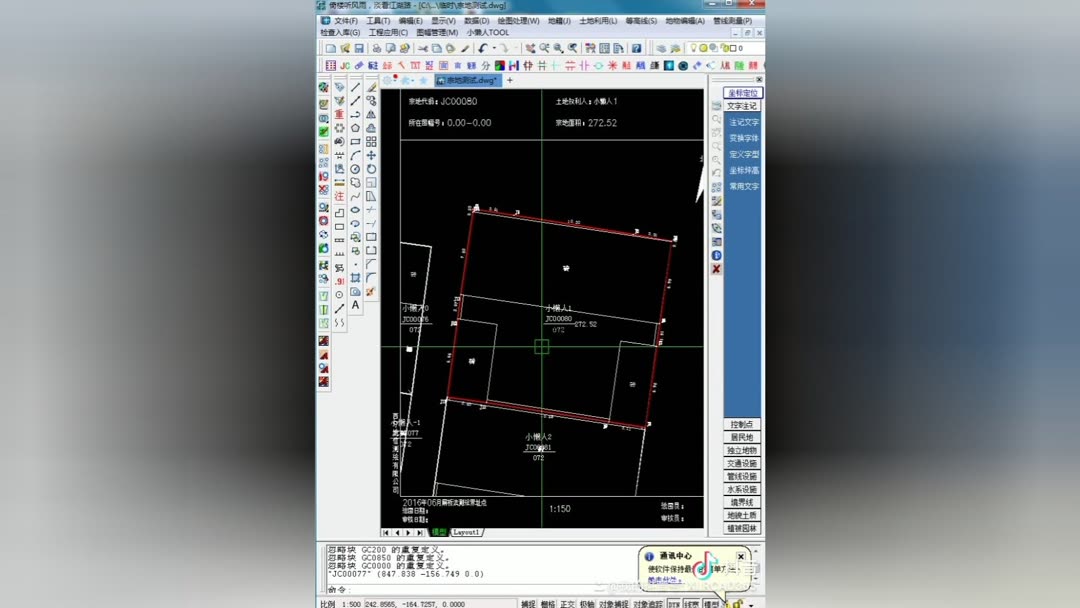Click the Save icon in the standard toolbar
This screenshot has width=1080, height=608.
(x=360, y=47)
